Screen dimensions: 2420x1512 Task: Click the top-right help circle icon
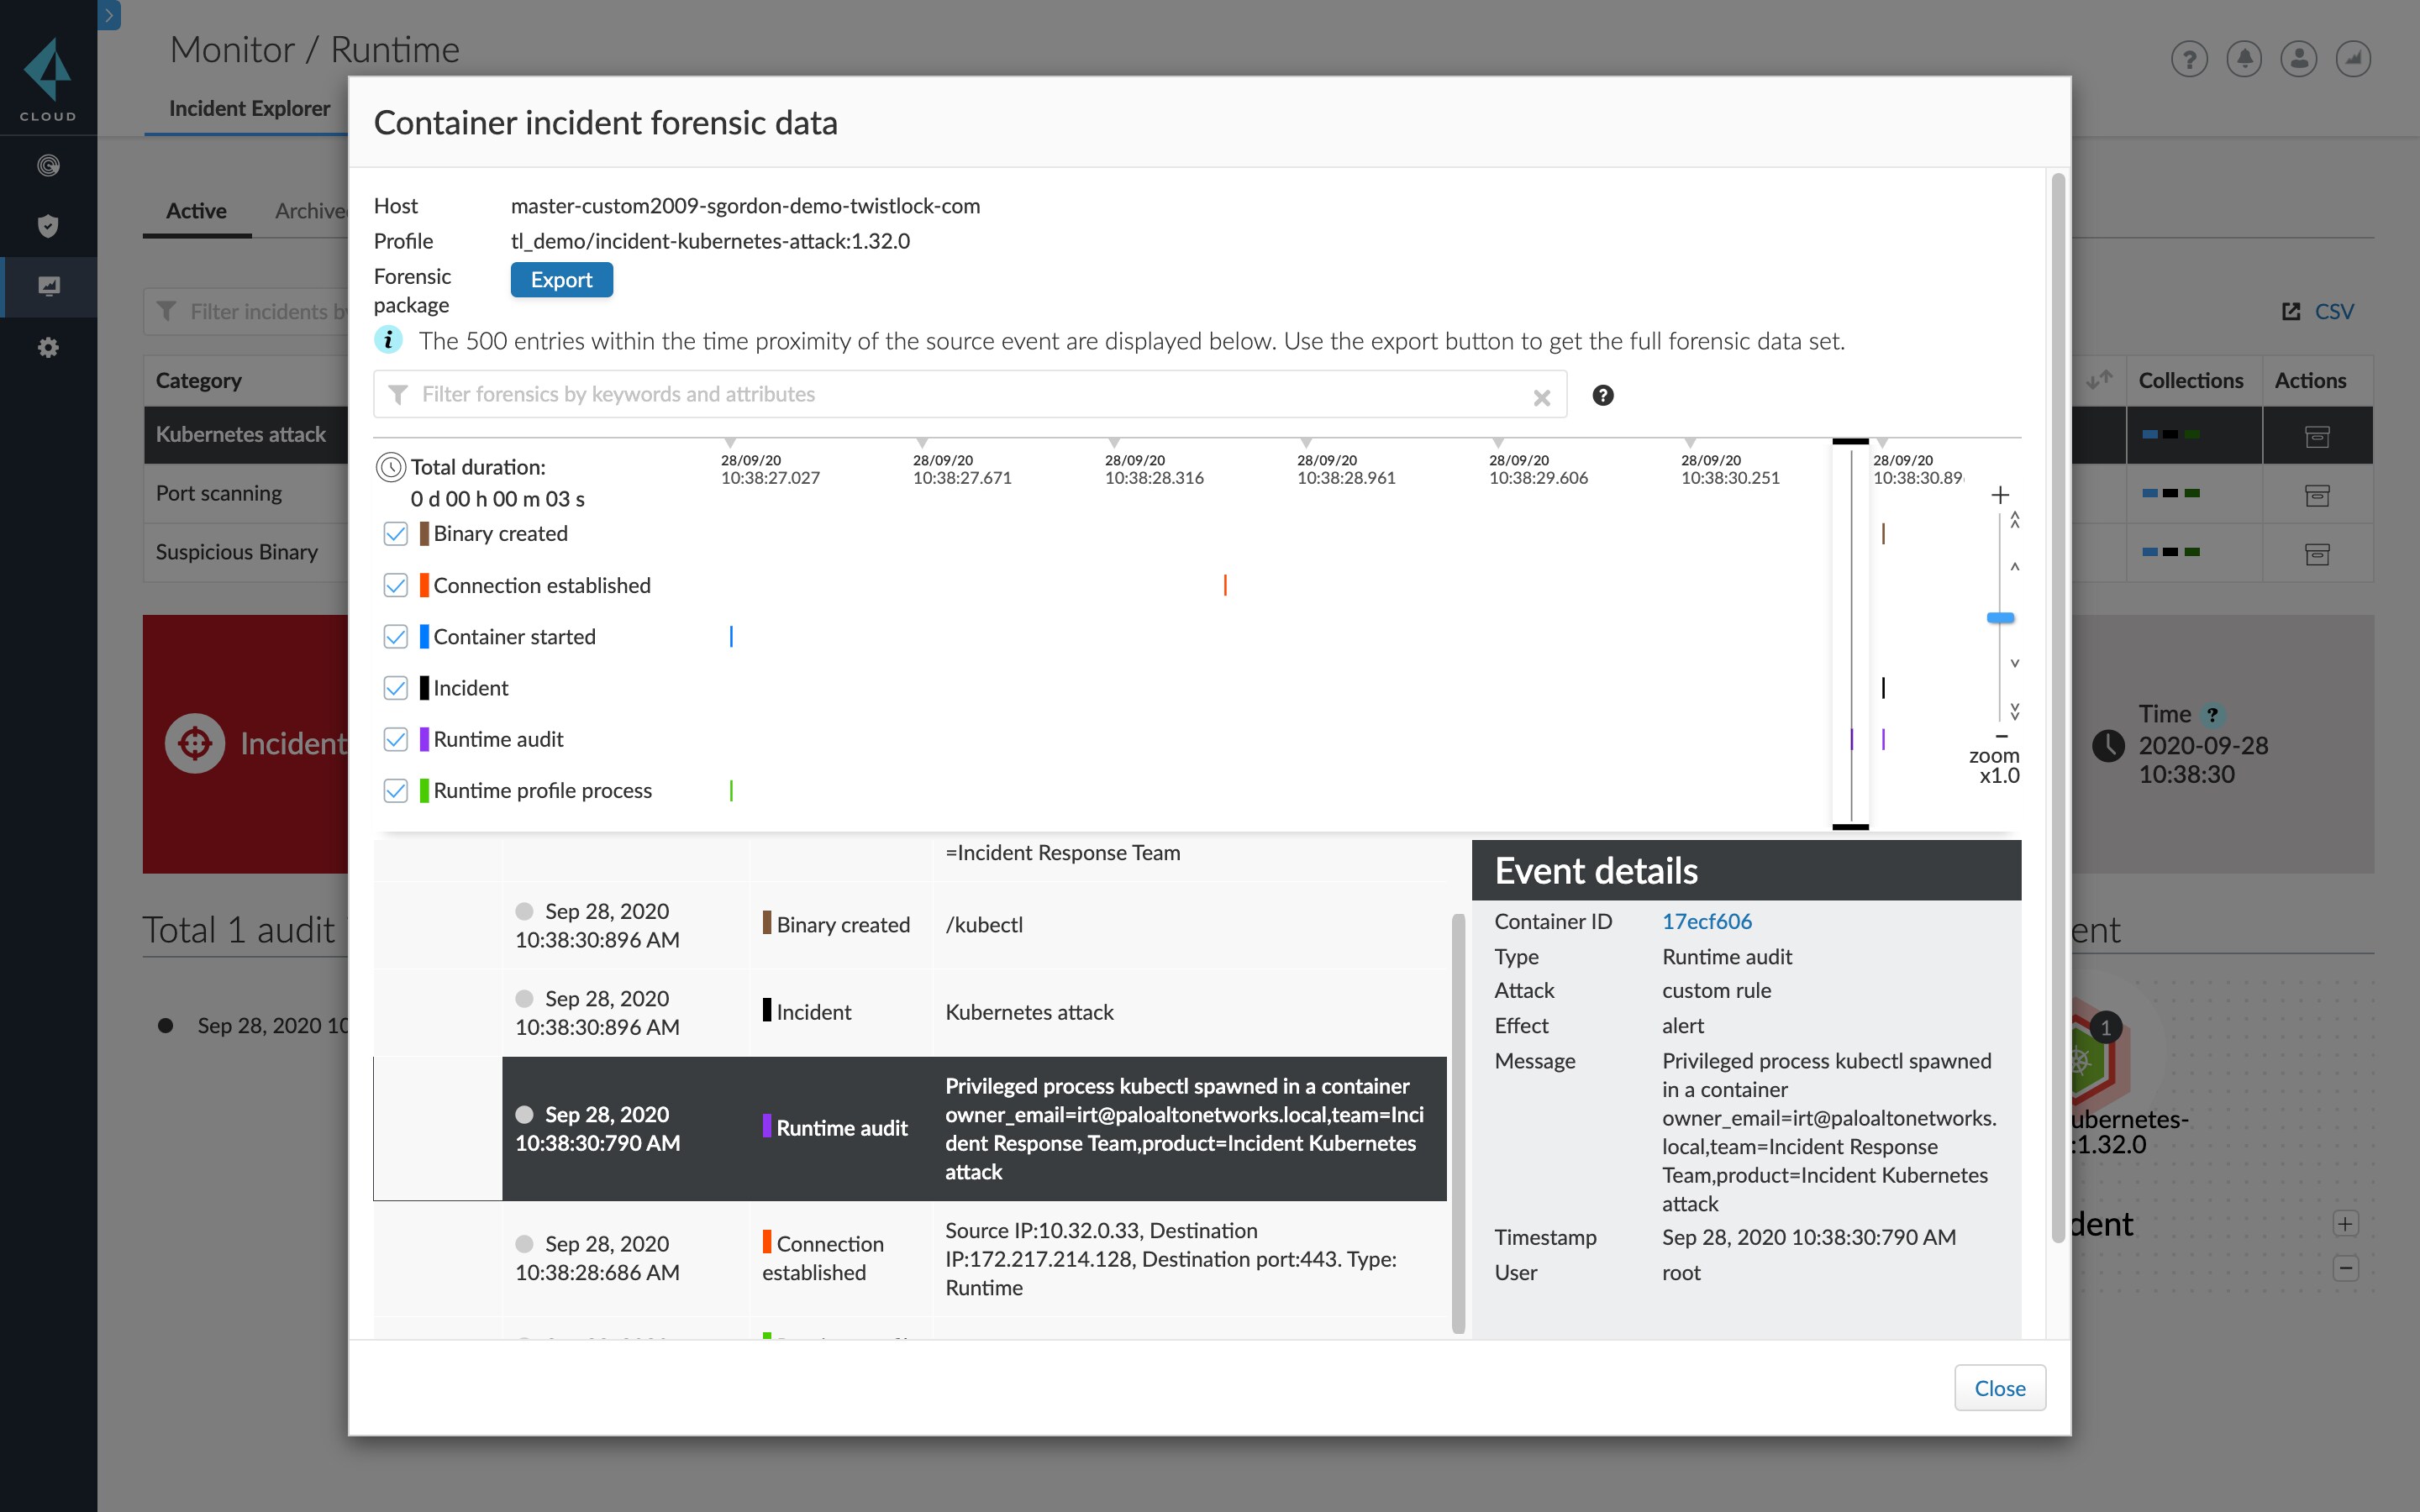pos(2189,59)
